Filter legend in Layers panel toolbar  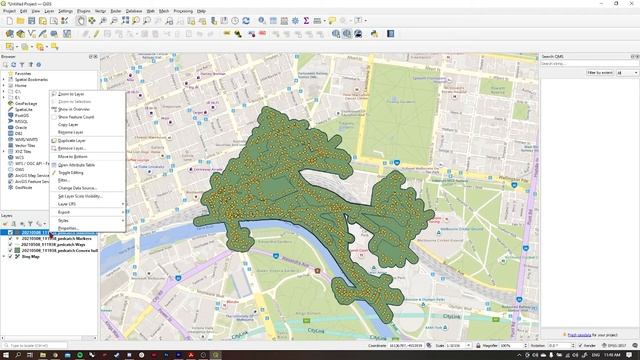tap(30, 224)
